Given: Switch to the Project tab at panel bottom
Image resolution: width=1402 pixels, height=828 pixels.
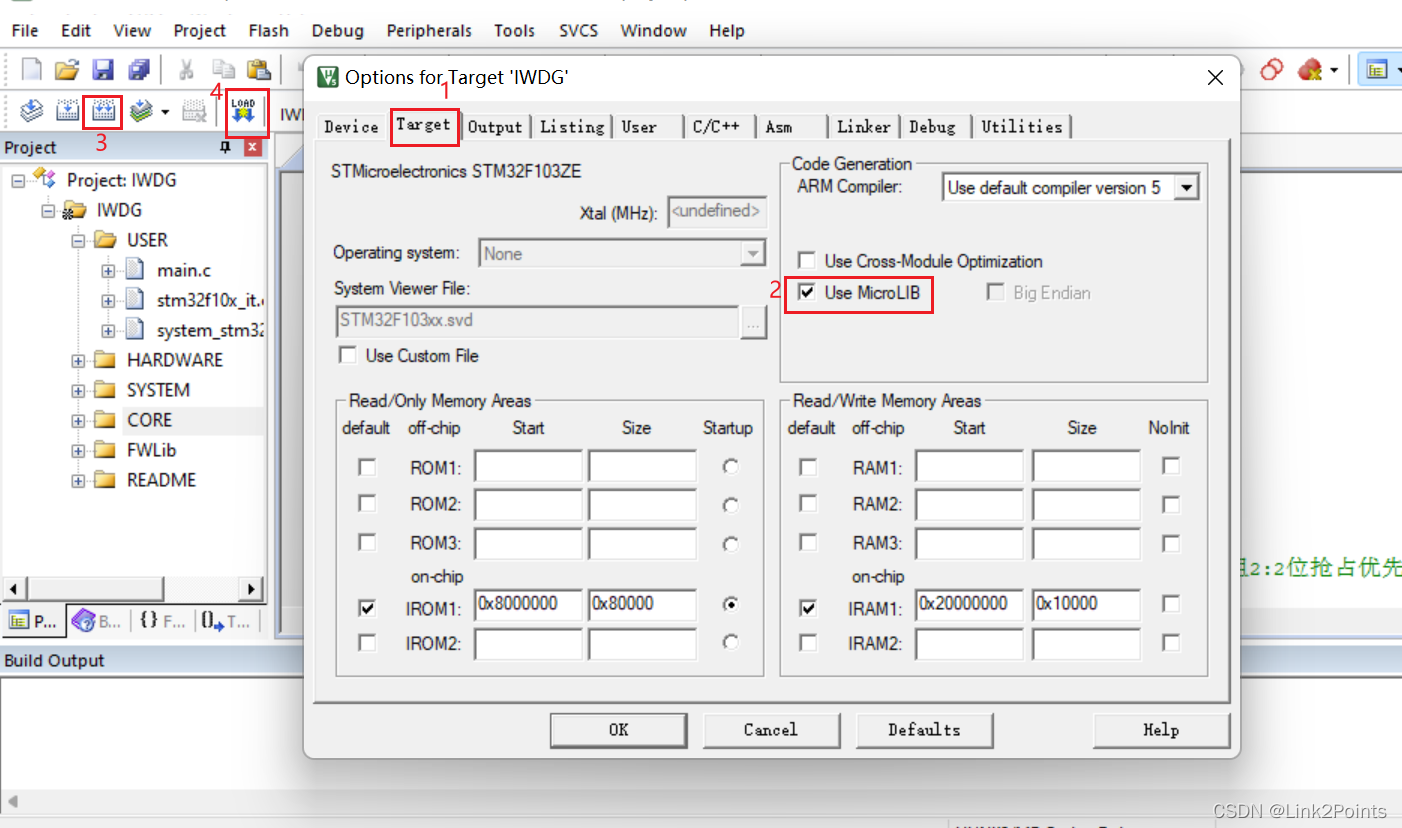Looking at the screenshot, I should (x=33, y=621).
